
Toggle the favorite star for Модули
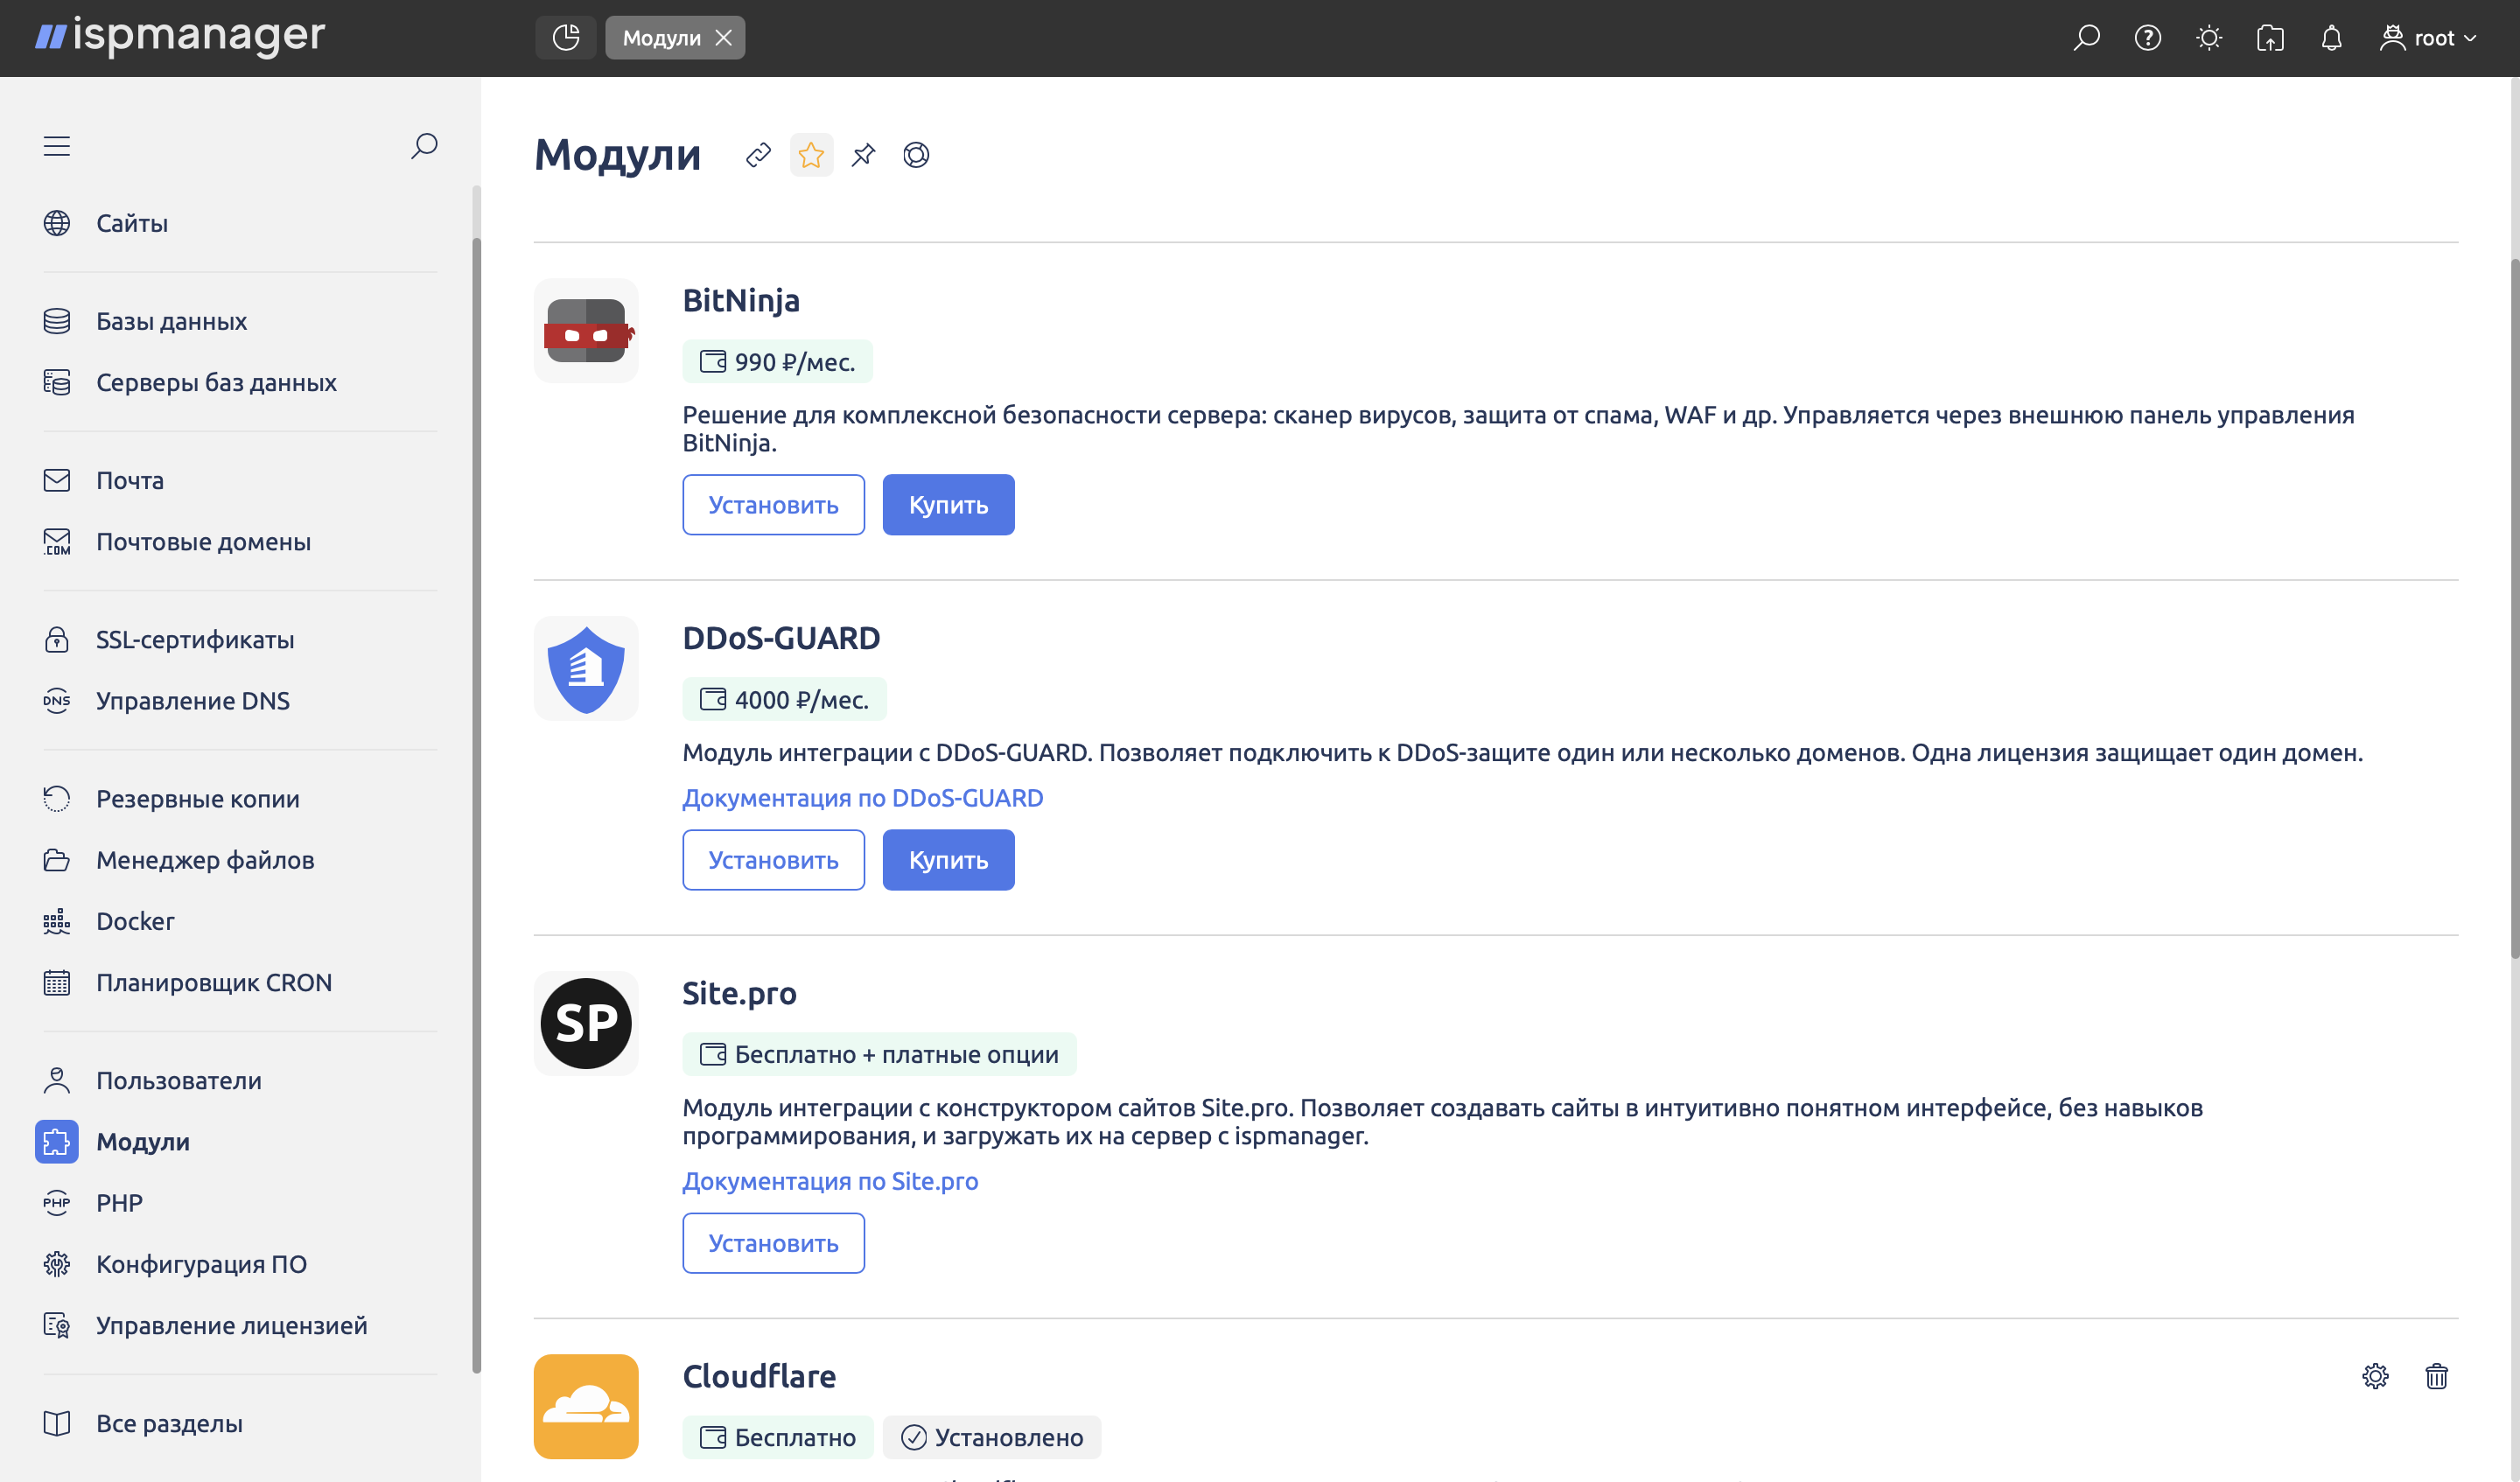pos(811,155)
